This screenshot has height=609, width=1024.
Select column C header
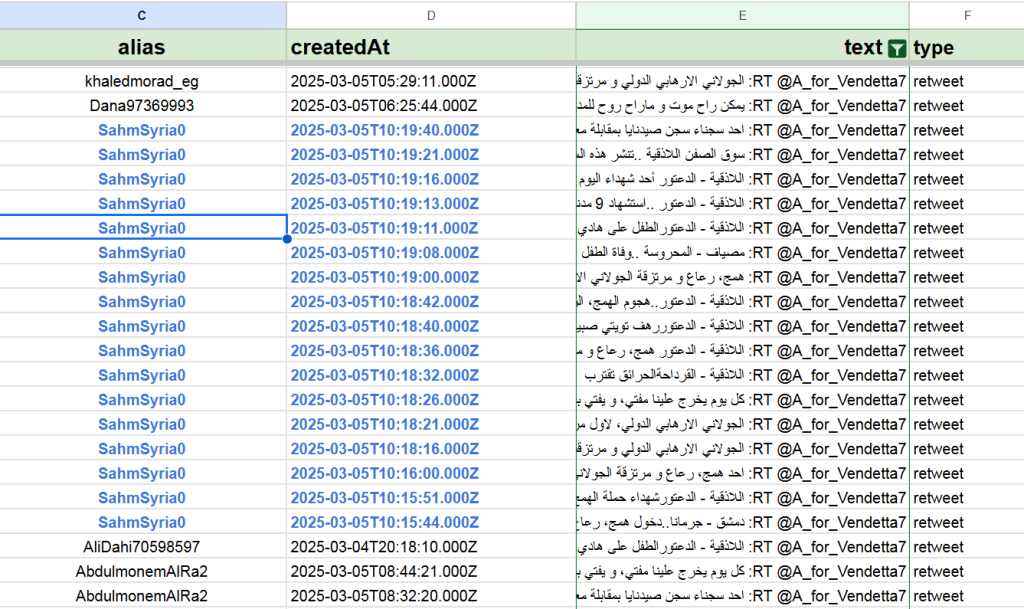142,15
